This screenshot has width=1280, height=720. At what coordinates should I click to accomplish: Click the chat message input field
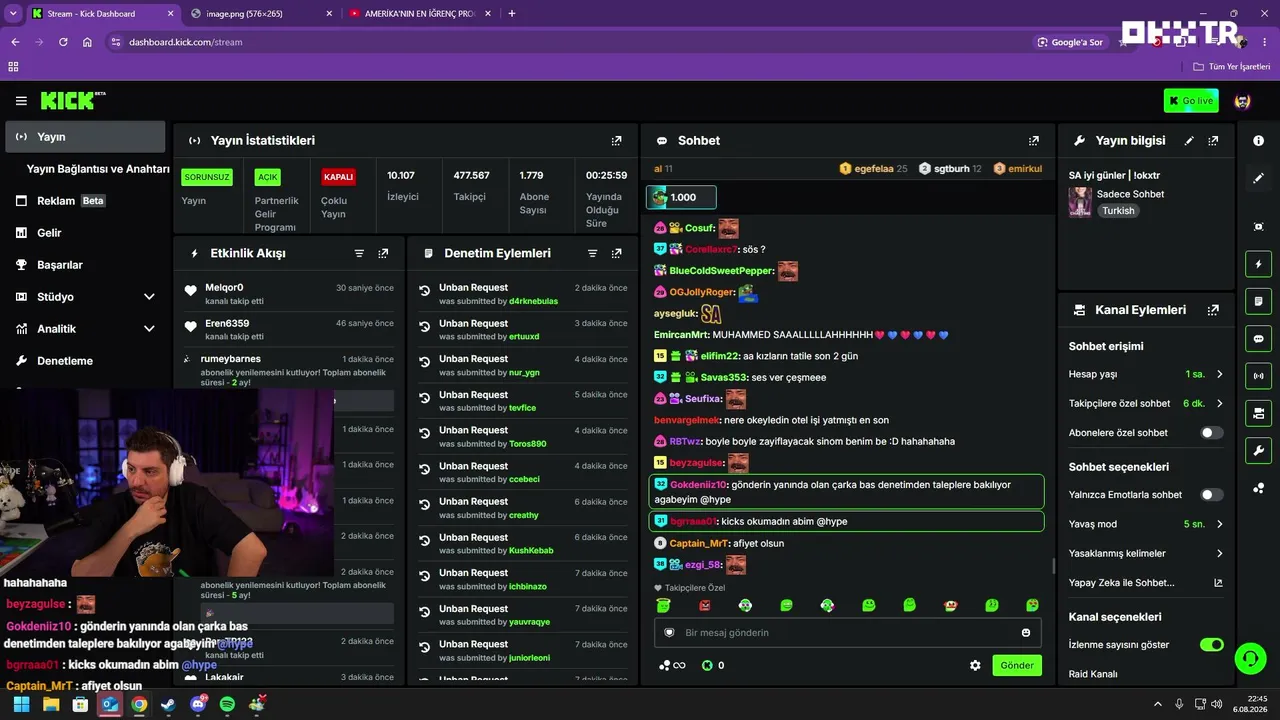848,633
